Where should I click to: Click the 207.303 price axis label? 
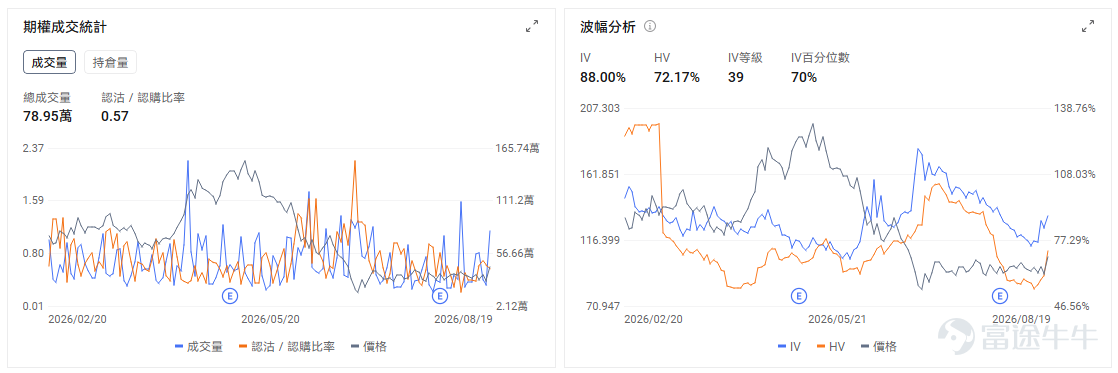click(x=600, y=108)
